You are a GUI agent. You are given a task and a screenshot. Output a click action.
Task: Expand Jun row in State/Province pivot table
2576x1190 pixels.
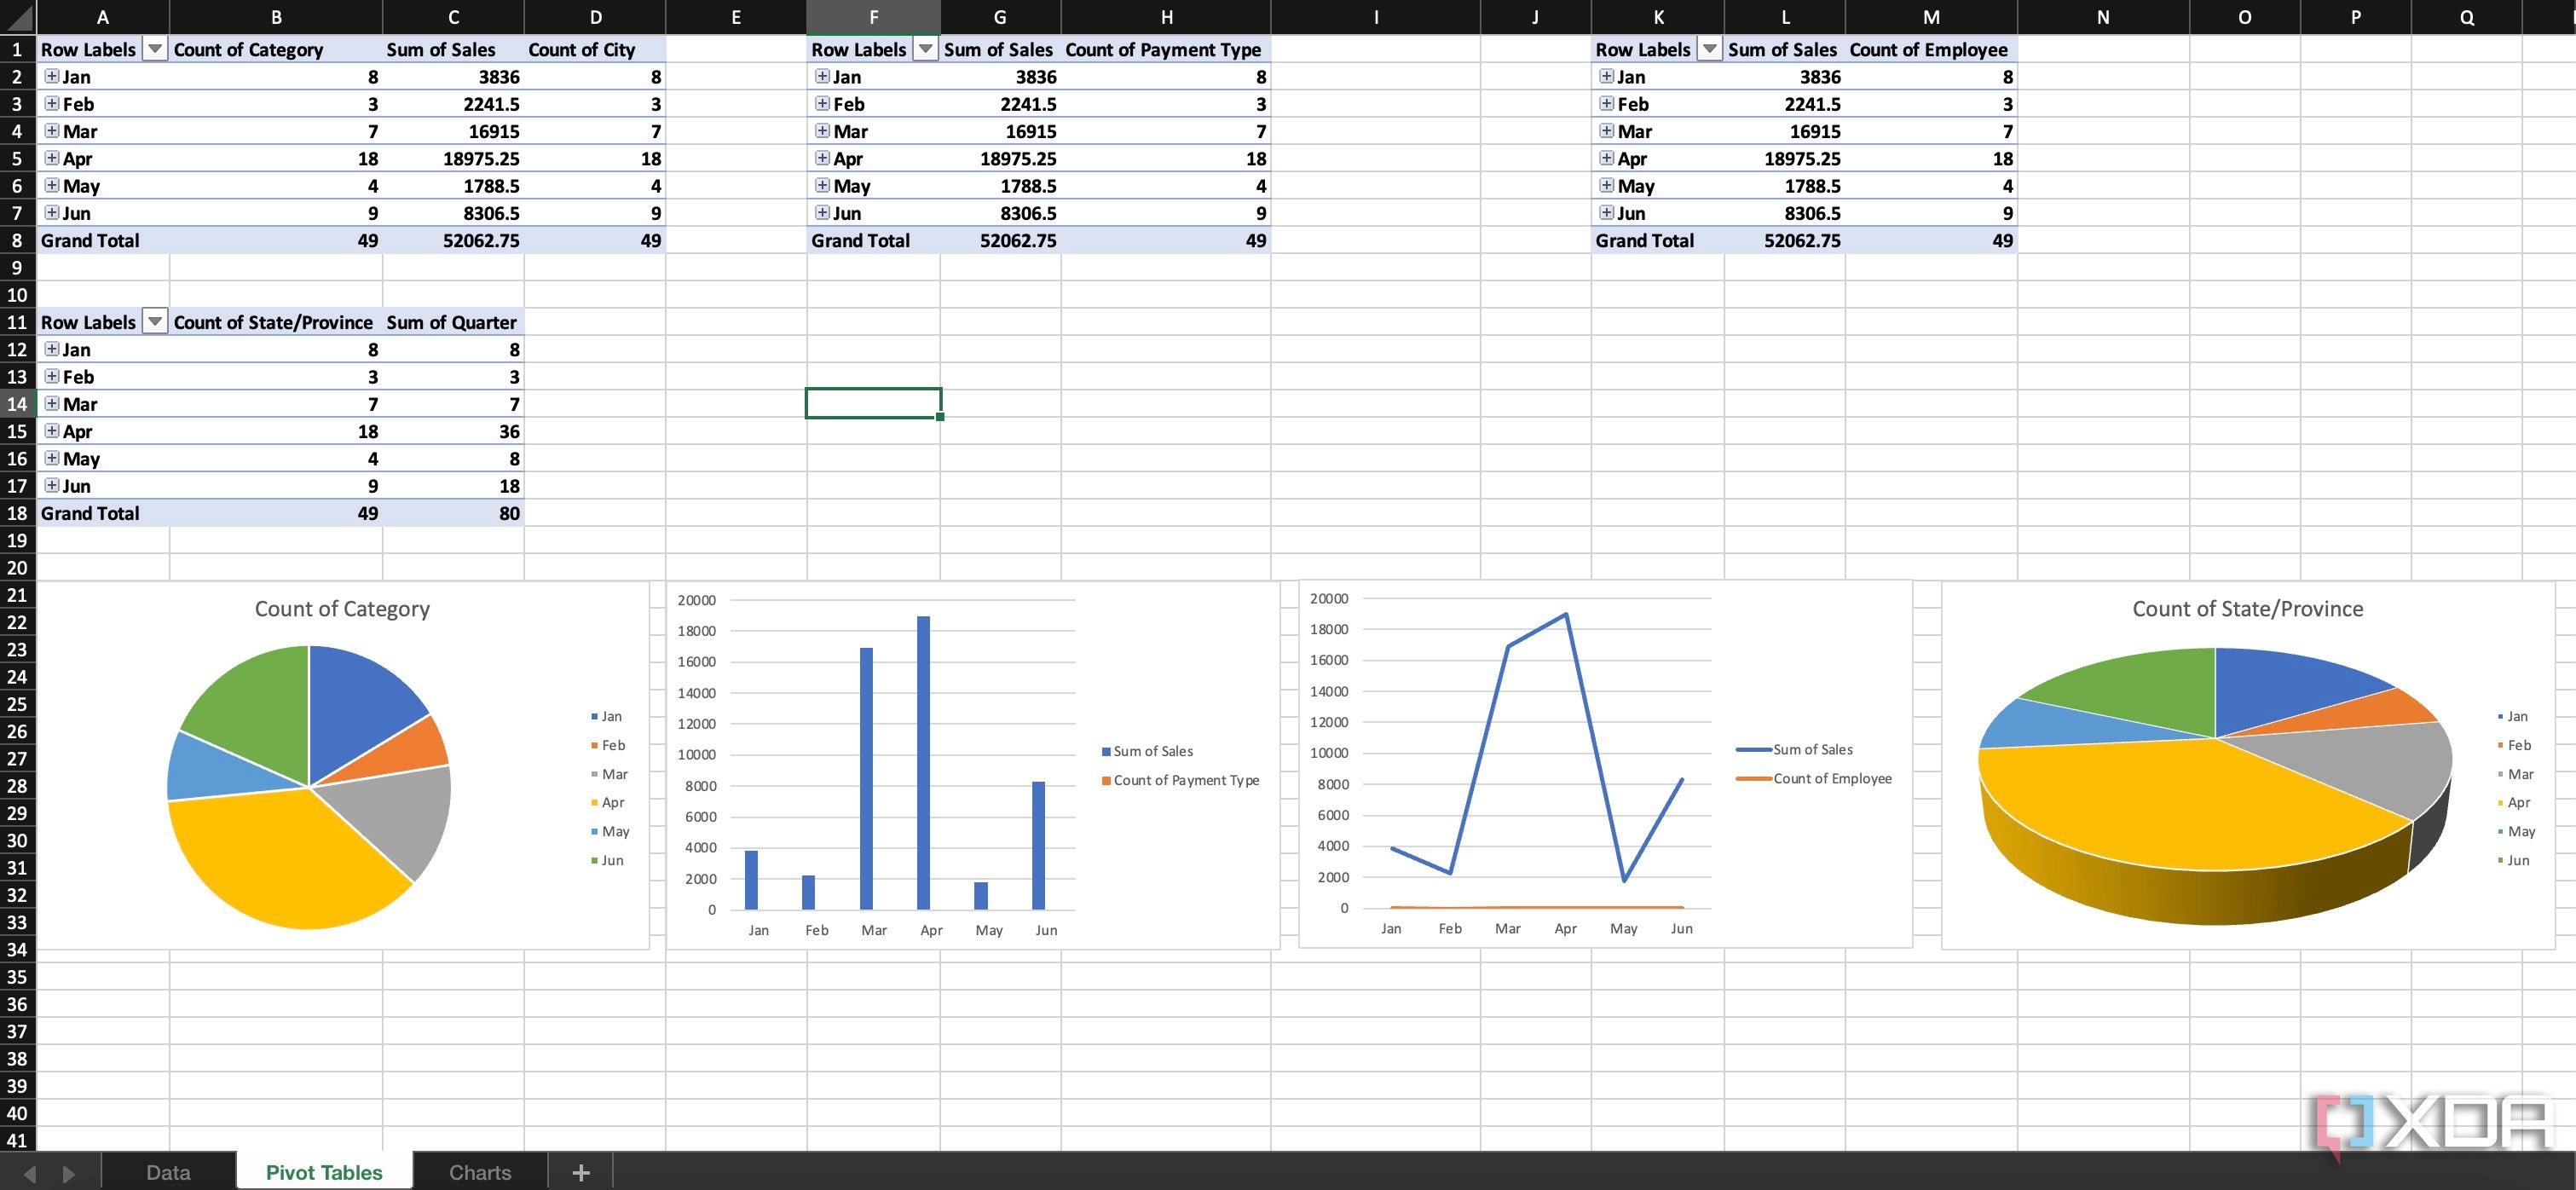click(52, 485)
